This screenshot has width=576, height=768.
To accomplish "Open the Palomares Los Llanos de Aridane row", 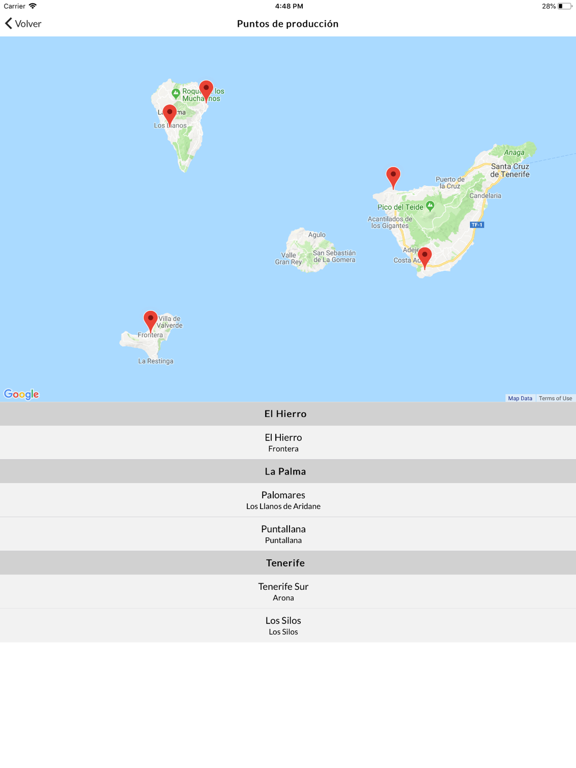I will [288, 500].
